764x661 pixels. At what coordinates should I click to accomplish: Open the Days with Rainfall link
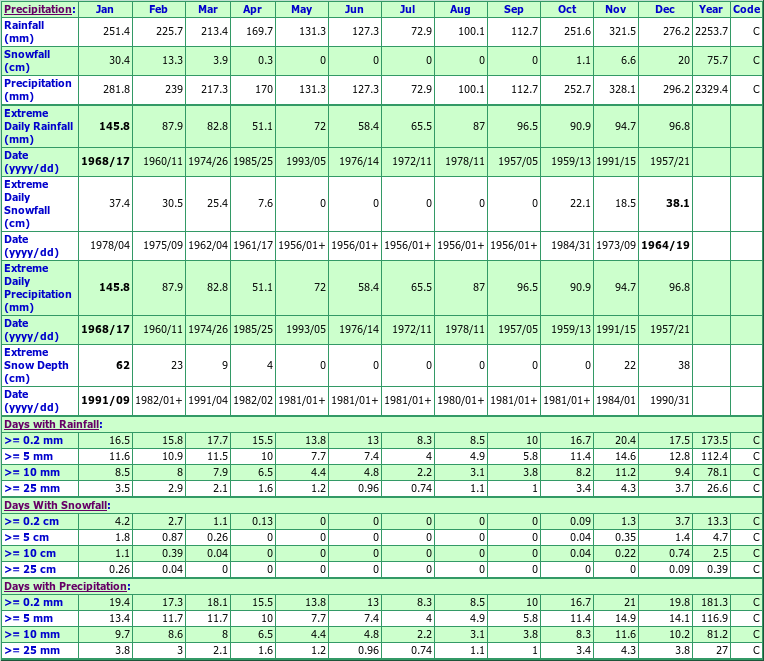tap(51, 424)
